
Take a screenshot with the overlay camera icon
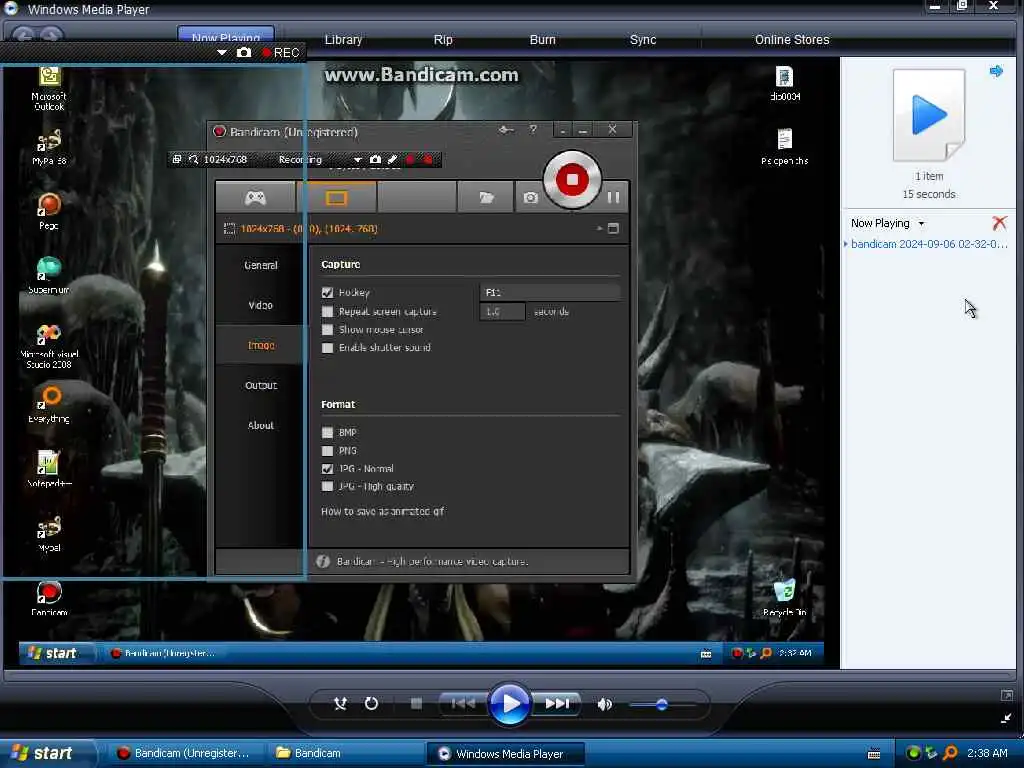[x=244, y=52]
